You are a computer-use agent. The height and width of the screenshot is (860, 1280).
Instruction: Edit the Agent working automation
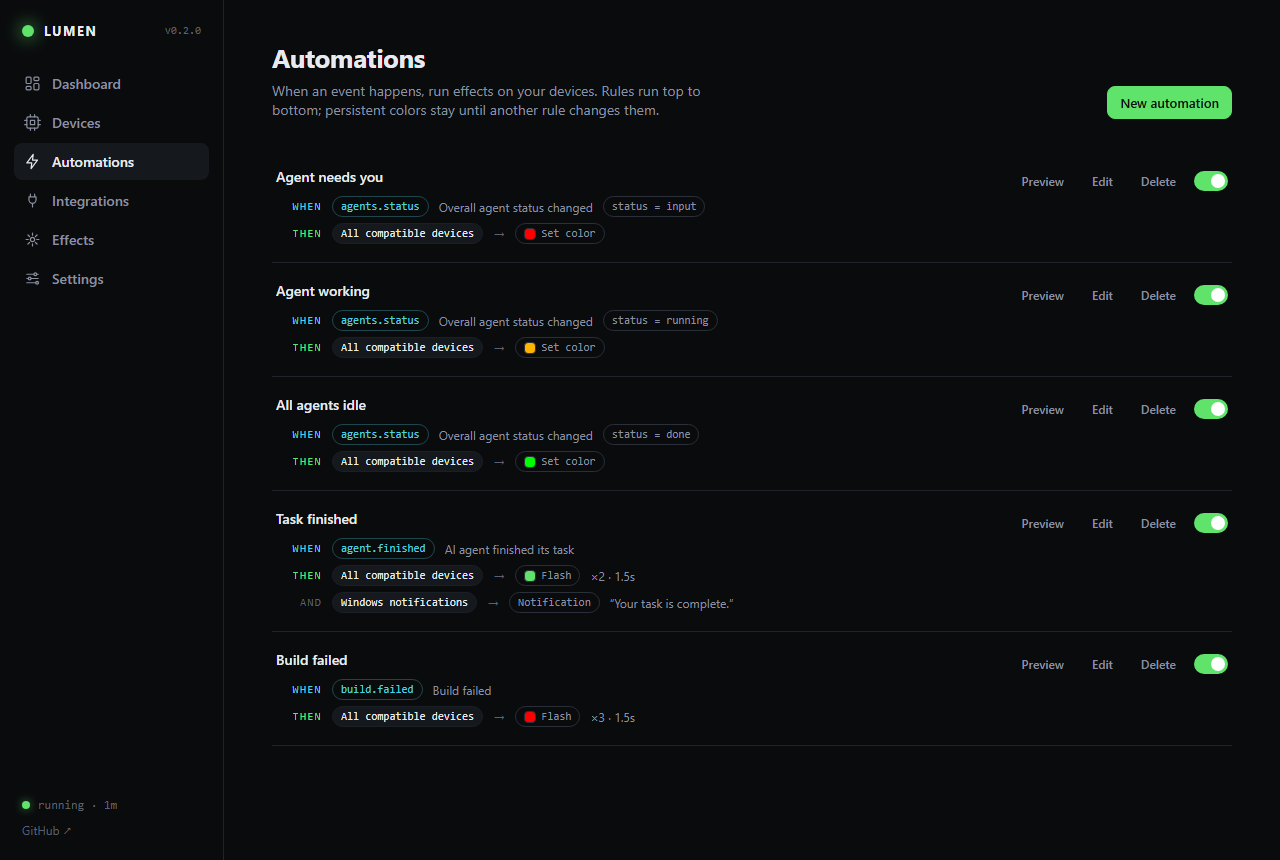click(x=1102, y=296)
